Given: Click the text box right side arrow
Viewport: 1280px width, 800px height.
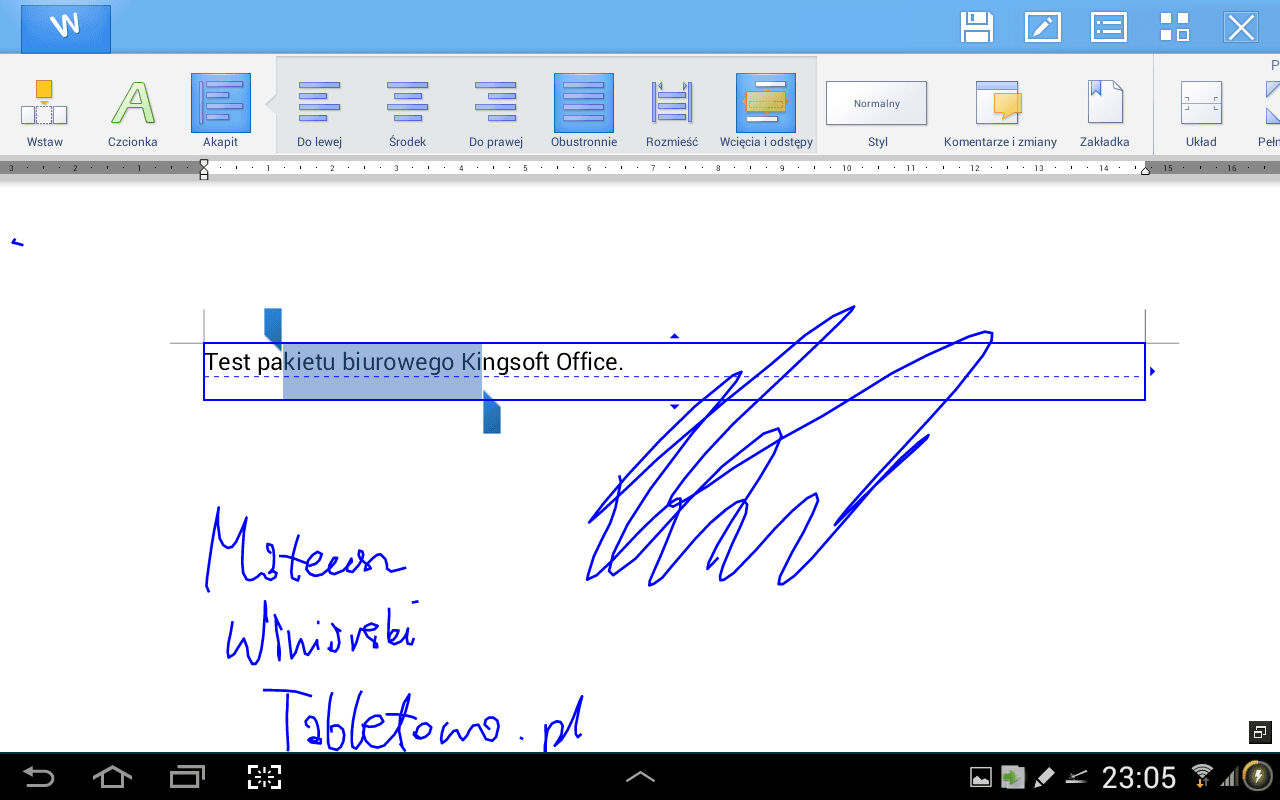Looking at the screenshot, I should pyautogui.click(x=1152, y=372).
